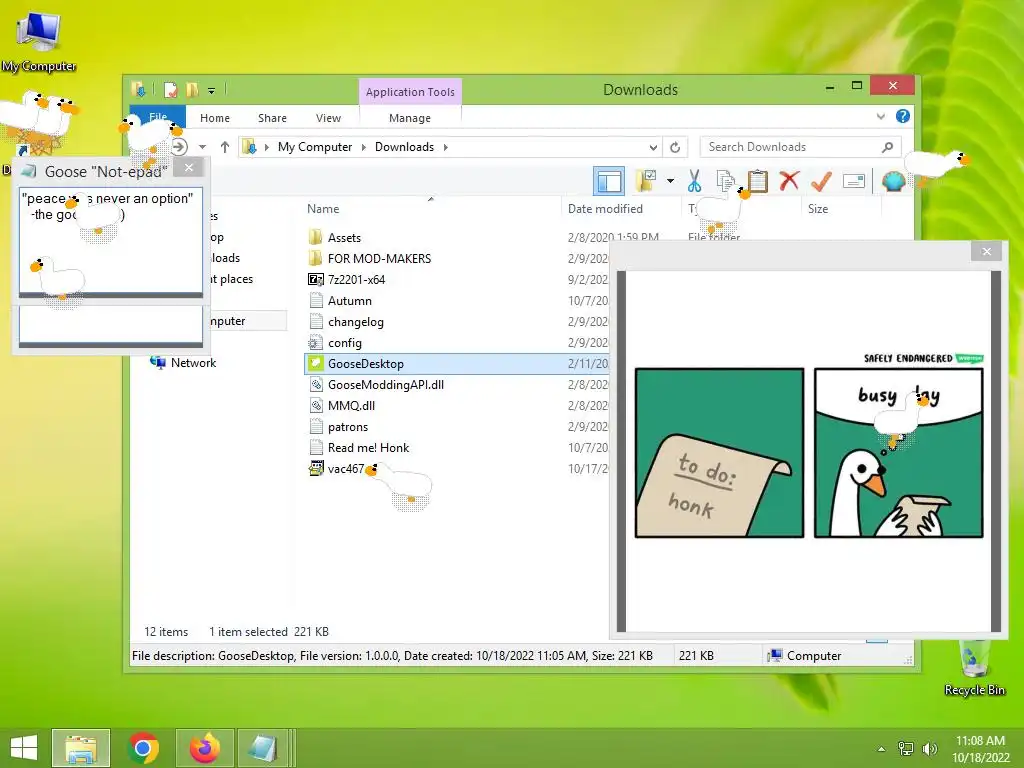This screenshot has width=1024, height=768.
Task: Open the Windows Start button
Action: (24, 748)
